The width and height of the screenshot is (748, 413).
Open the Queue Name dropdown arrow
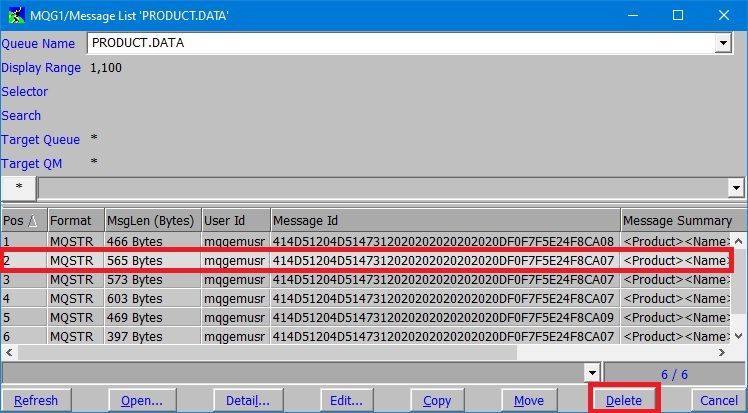(x=723, y=43)
